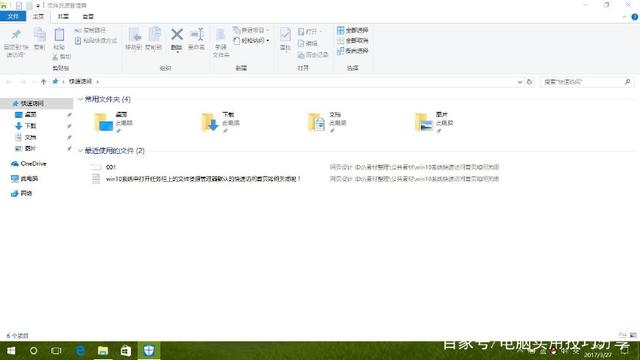640x360 pixels.
Task: Click Select all (全部选择) in the ribbon
Action: click(353, 30)
